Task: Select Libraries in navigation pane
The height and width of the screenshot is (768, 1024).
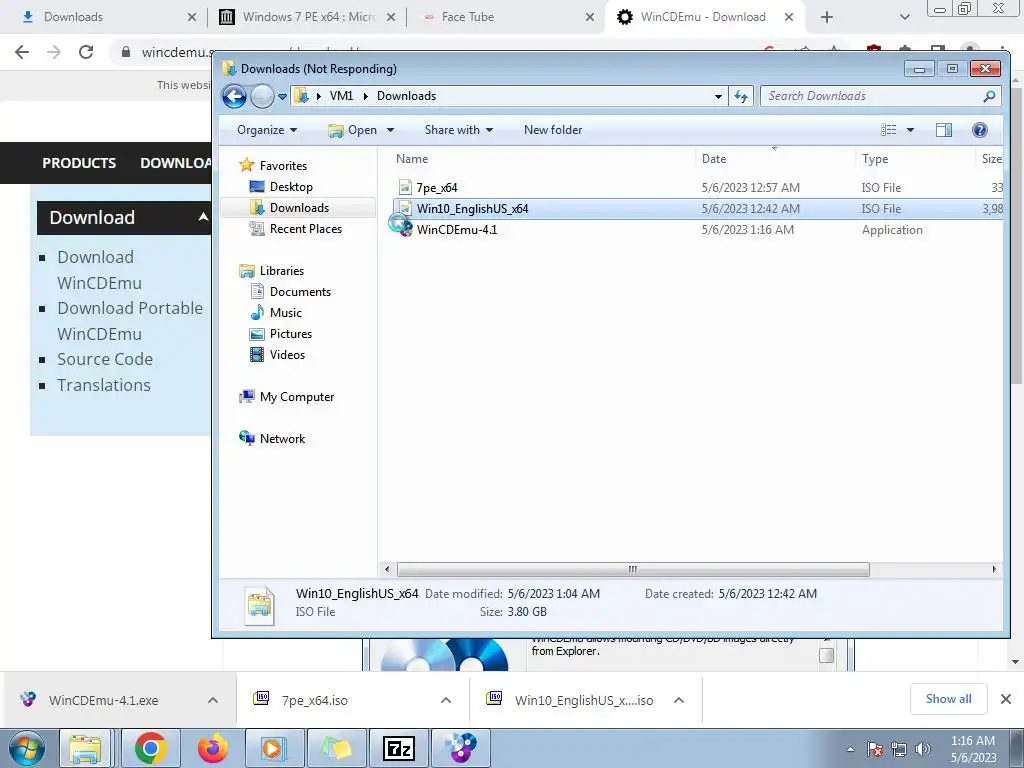Action: pyautogui.click(x=272, y=270)
